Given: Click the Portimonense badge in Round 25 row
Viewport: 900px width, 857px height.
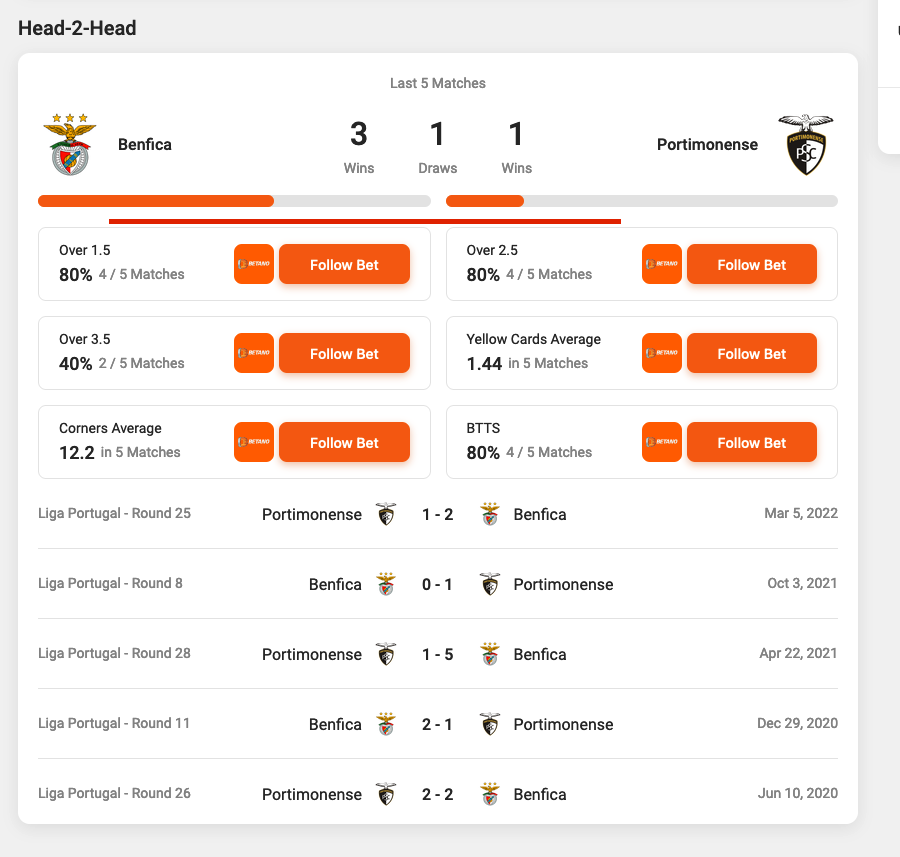Looking at the screenshot, I should point(386,514).
